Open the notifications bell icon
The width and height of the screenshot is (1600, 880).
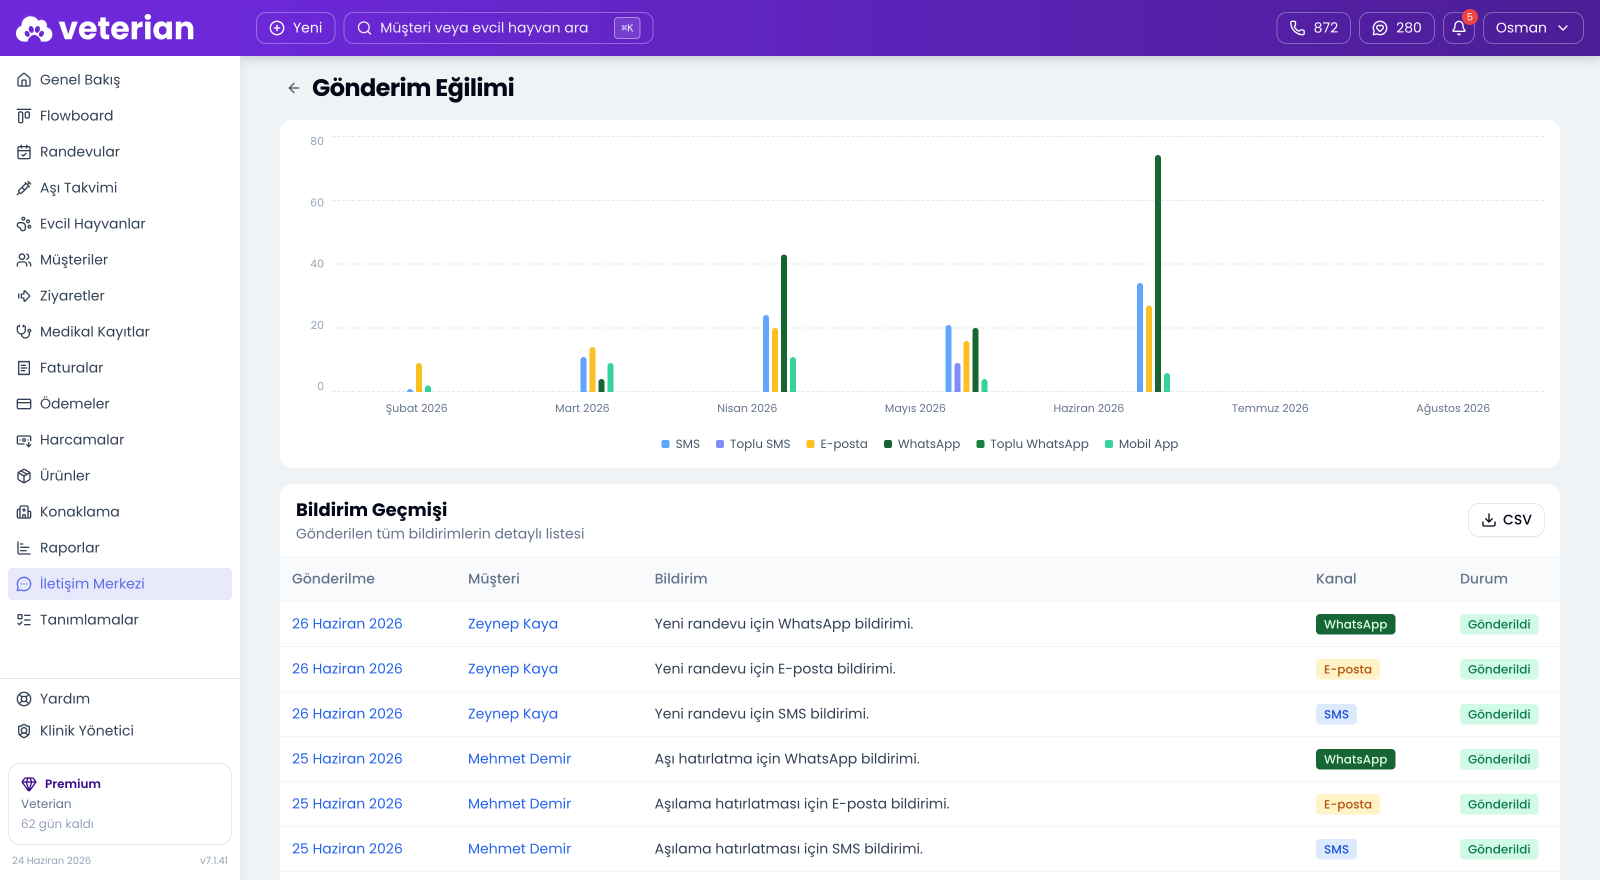pyautogui.click(x=1459, y=28)
